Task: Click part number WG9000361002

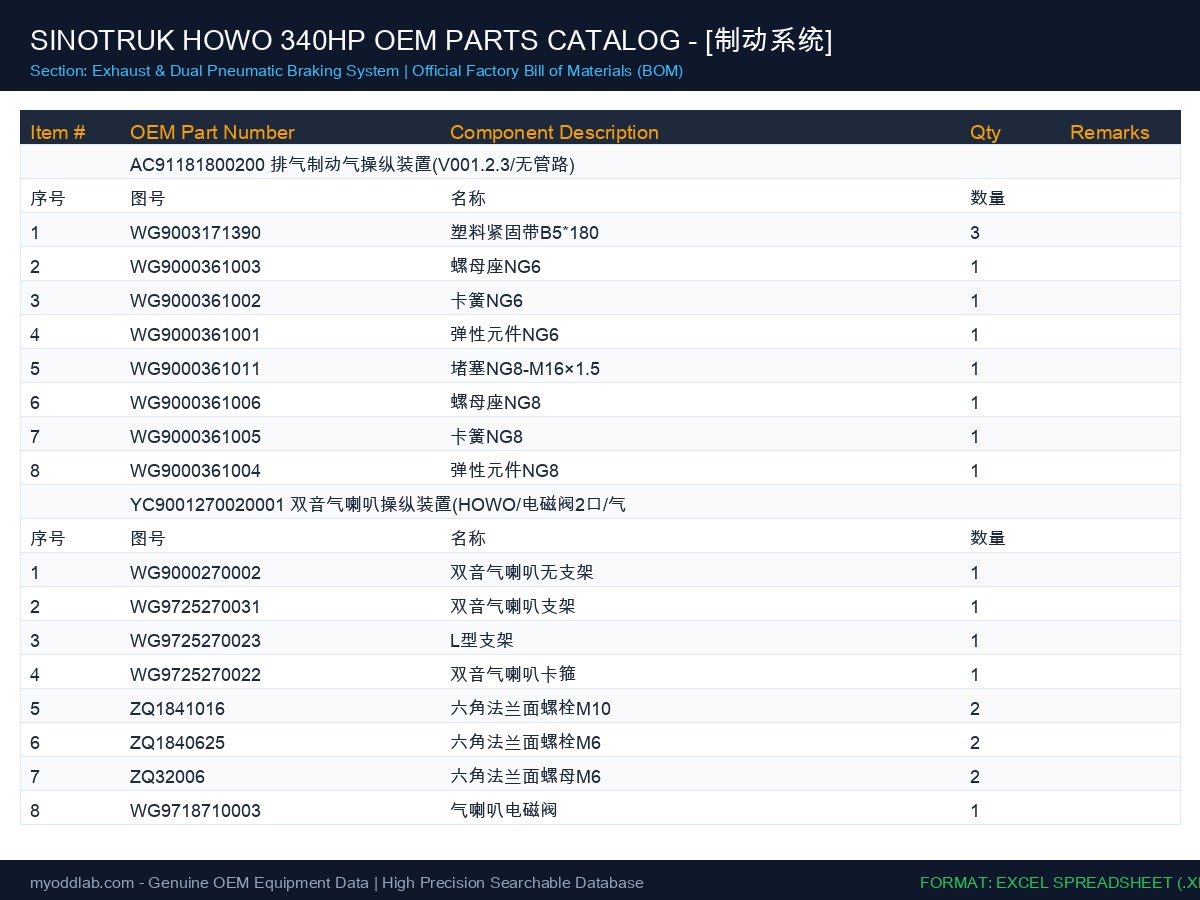Action: tap(195, 301)
